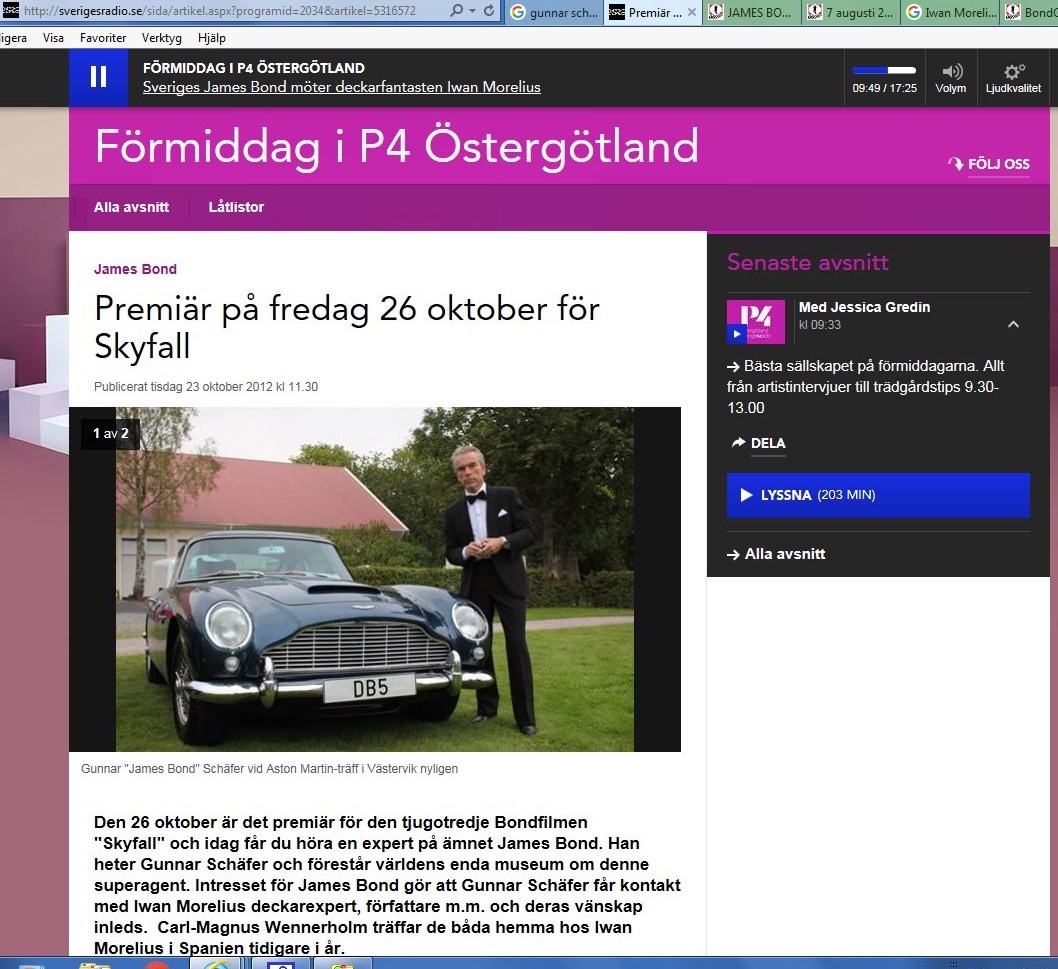1058x969 pixels.
Task: Click the P4 program logo thumbnail
Action: click(x=755, y=321)
